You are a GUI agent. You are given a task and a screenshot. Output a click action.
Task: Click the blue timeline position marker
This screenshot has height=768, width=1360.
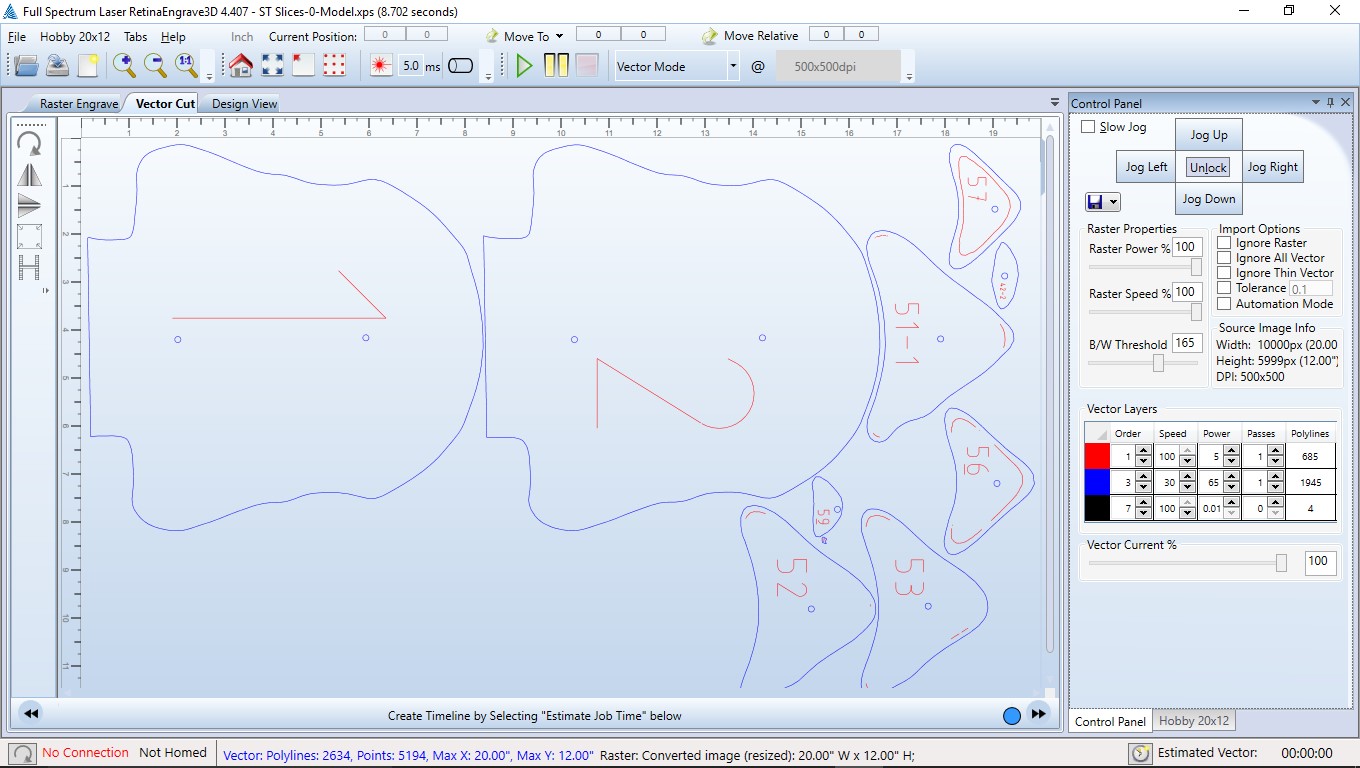tap(1011, 715)
